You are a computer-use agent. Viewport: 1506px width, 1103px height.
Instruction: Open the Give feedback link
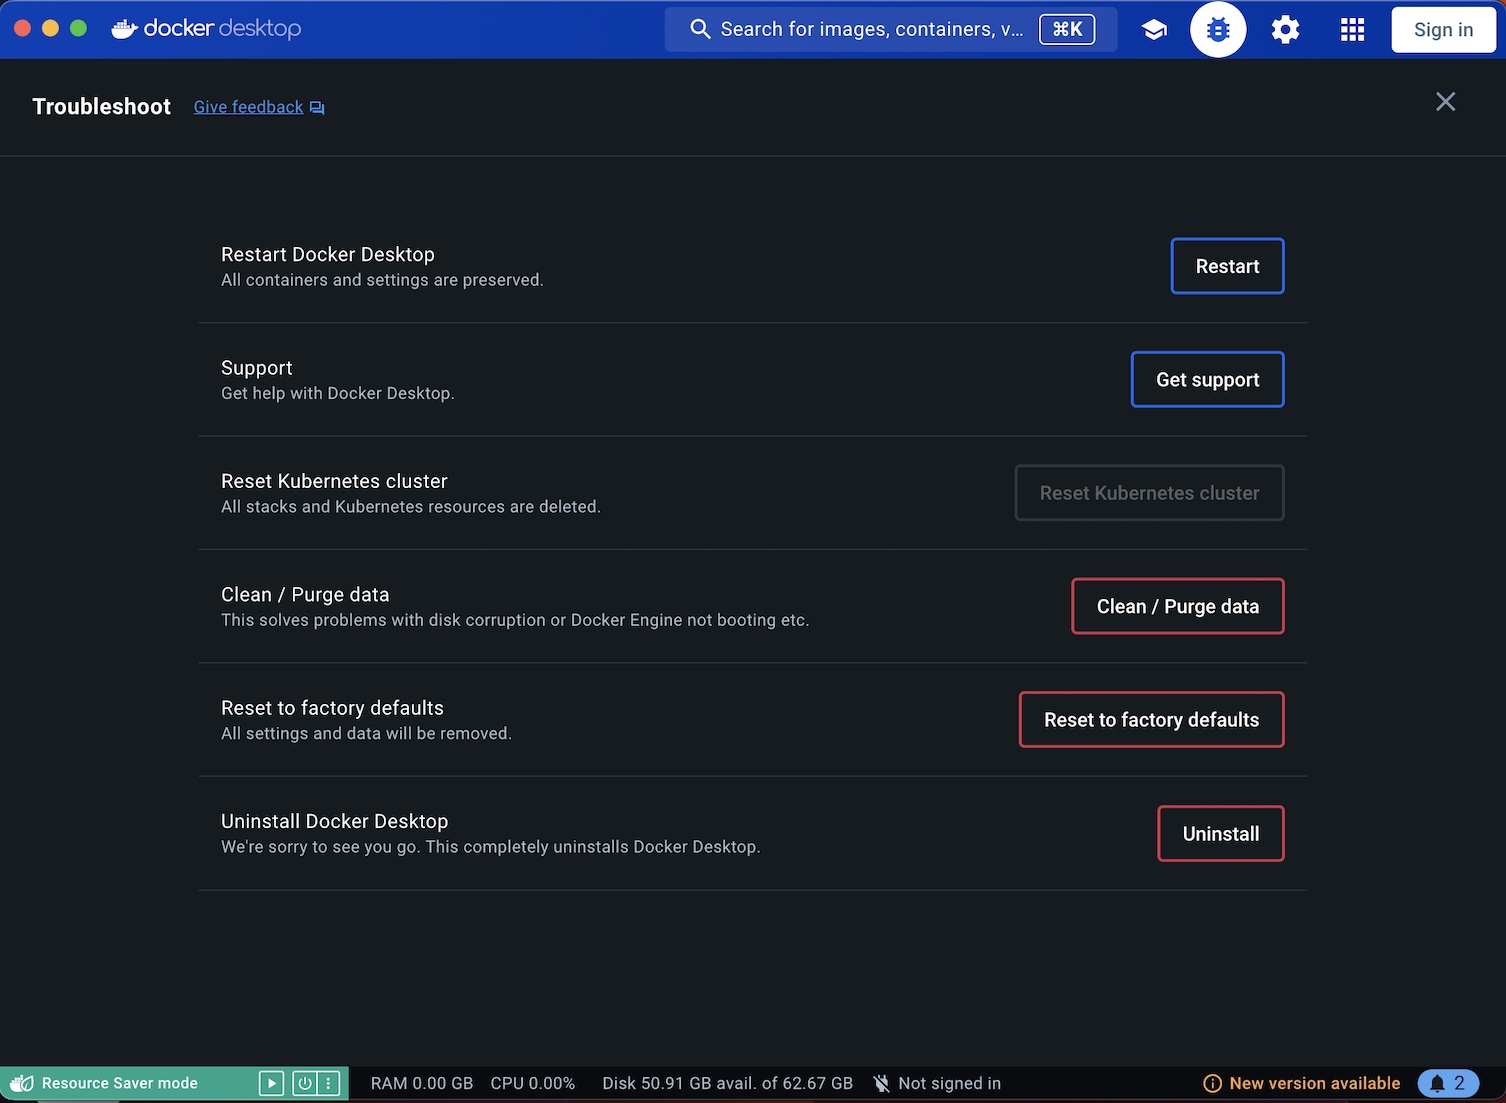click(x=248, y=107)
